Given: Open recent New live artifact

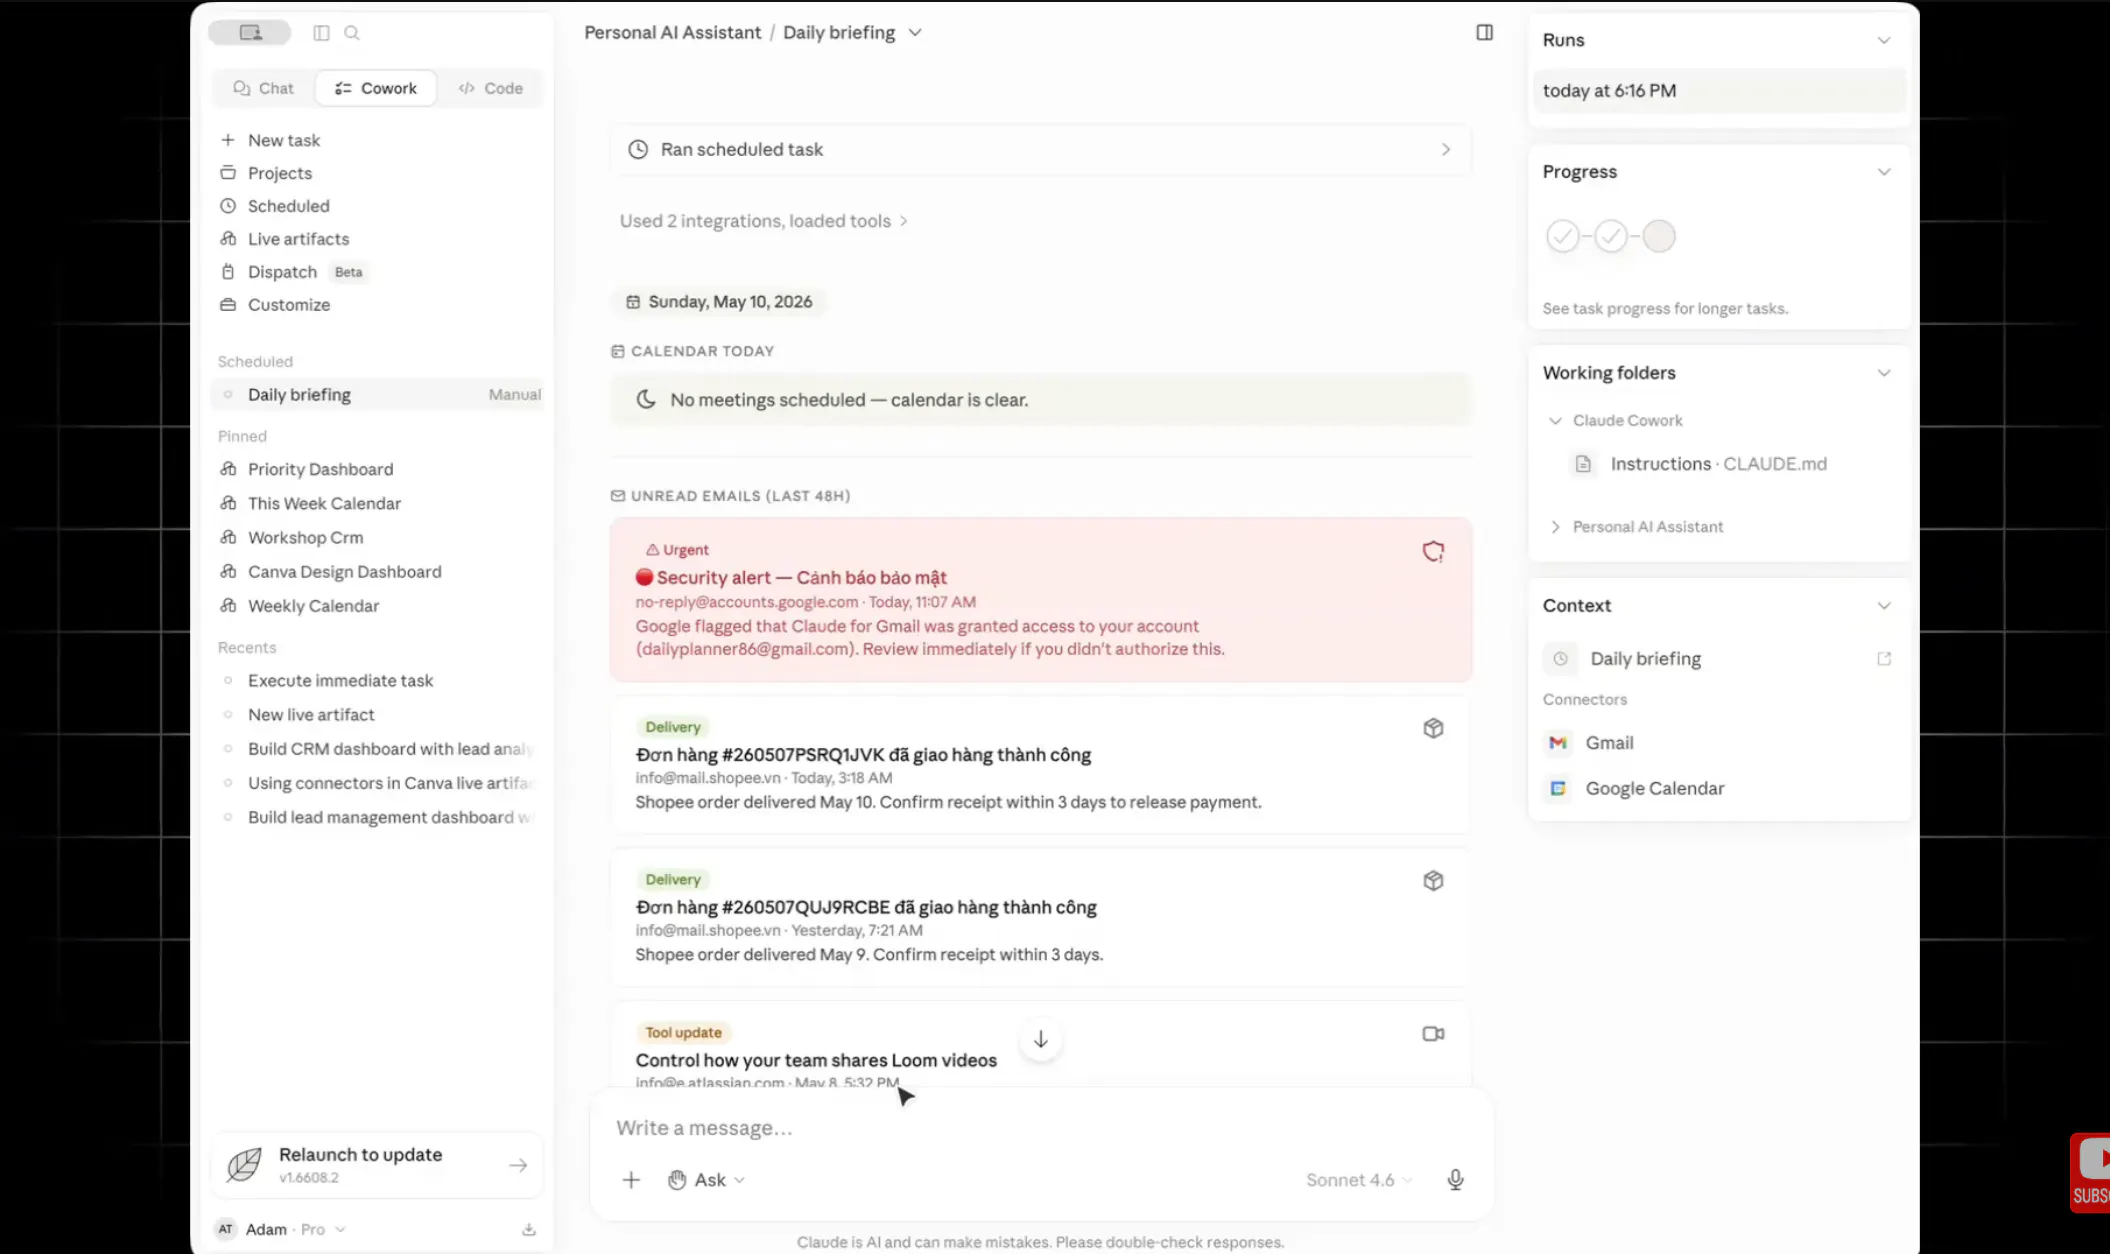Looking at the screenshot, I should [x=297, y=714].
